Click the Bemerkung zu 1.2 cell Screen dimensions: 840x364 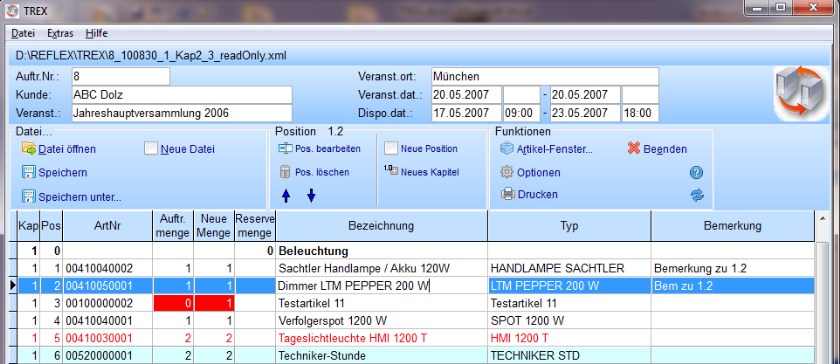(732, 269)
